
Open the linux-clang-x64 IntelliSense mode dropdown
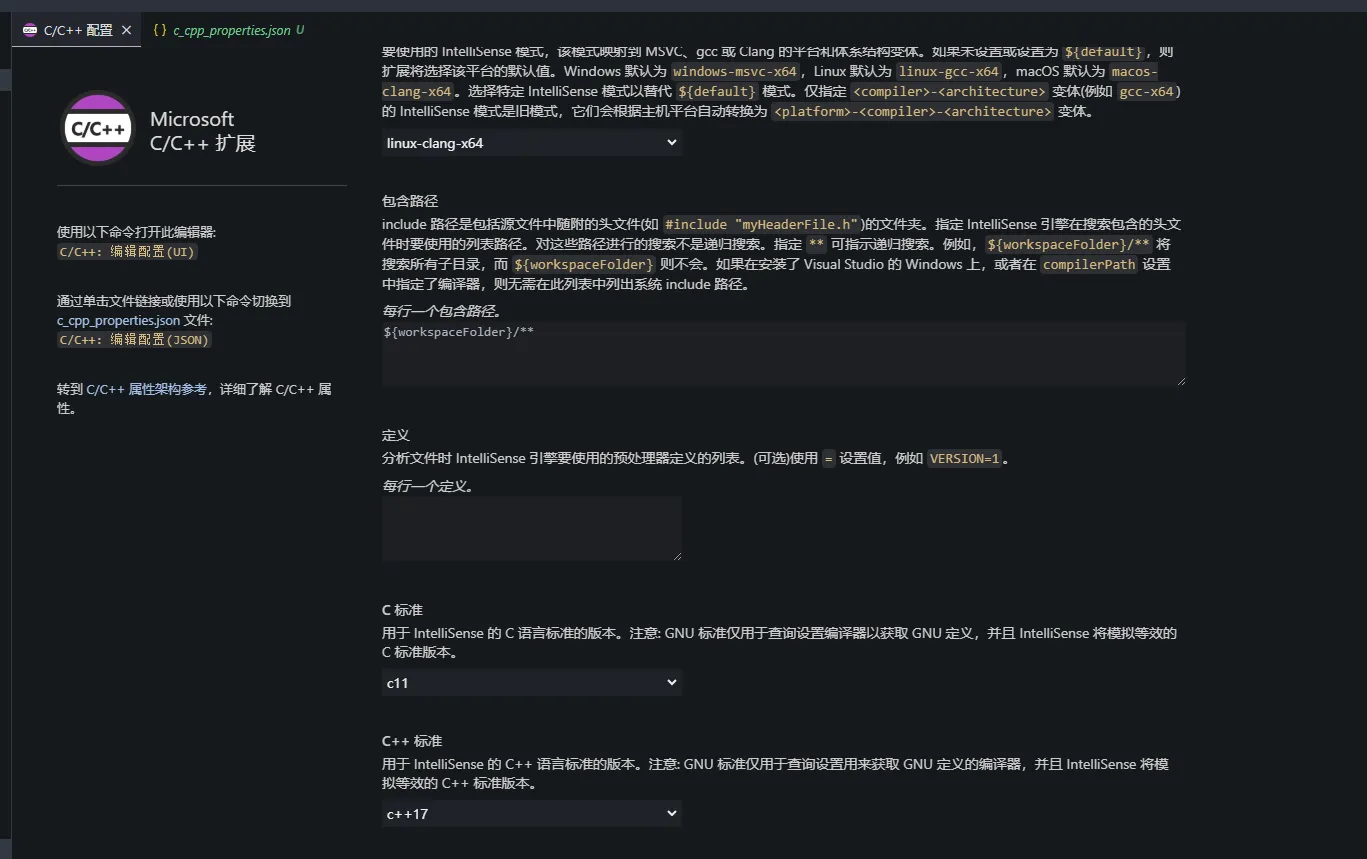[x=532, y=143]
